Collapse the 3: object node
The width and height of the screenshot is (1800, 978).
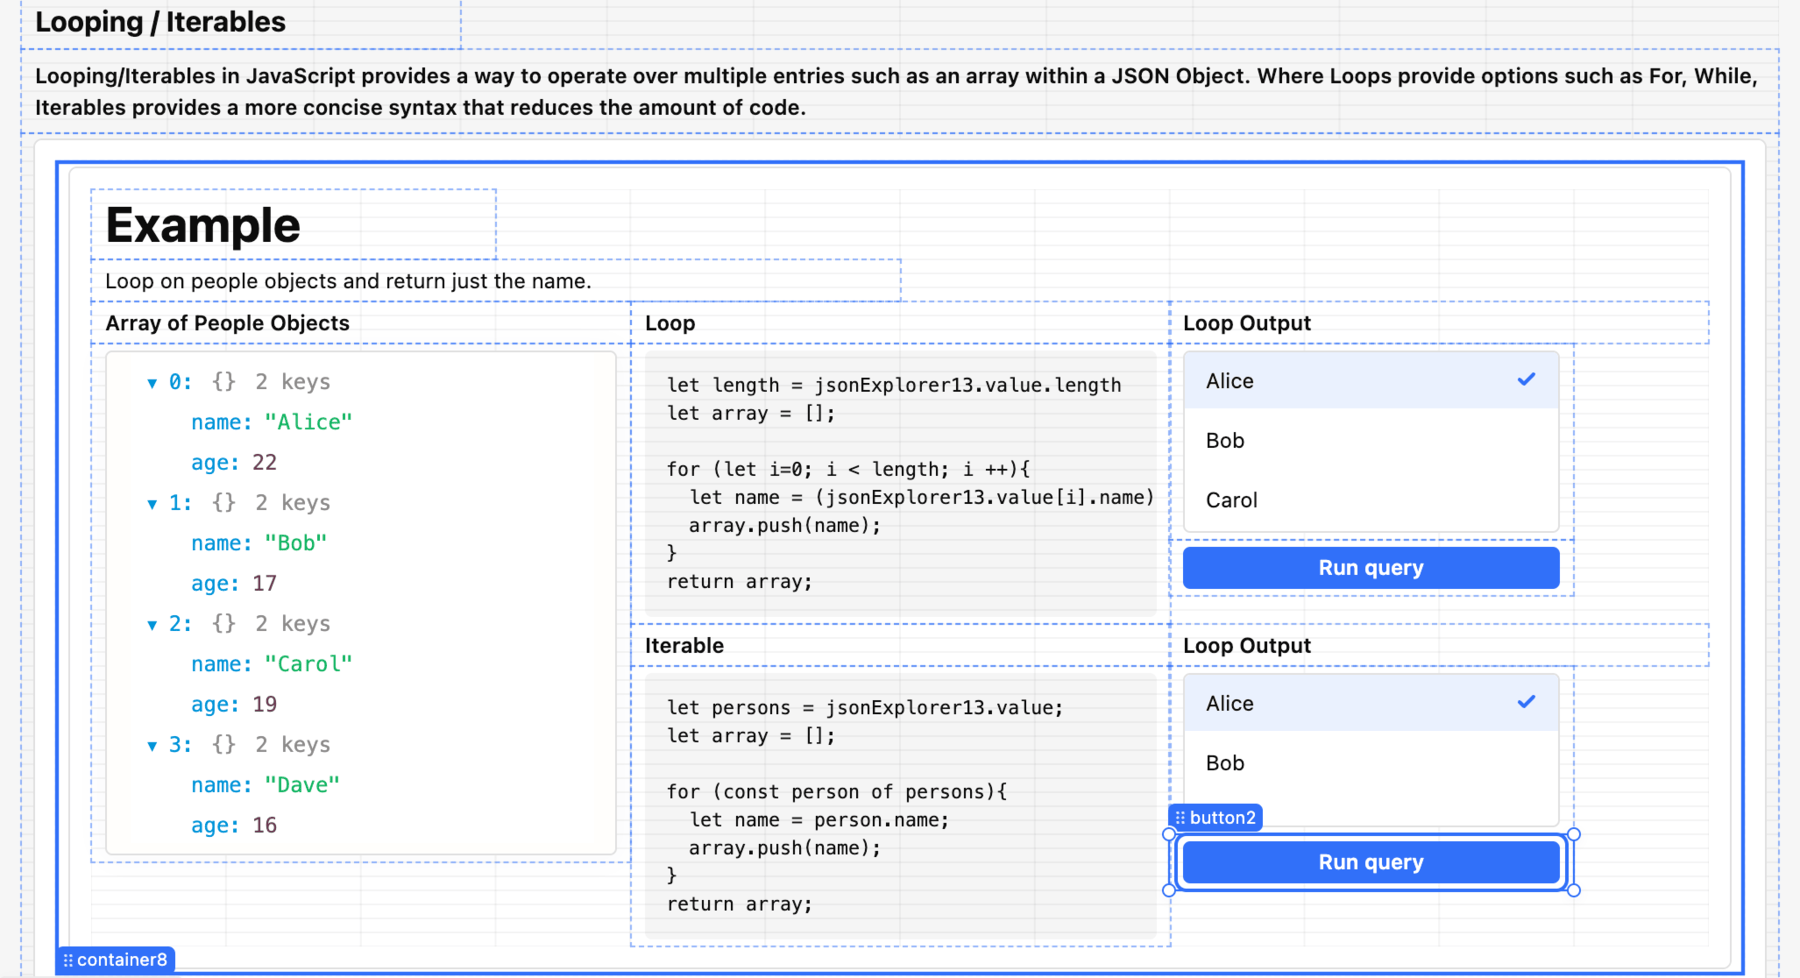(x=152, y=746)
